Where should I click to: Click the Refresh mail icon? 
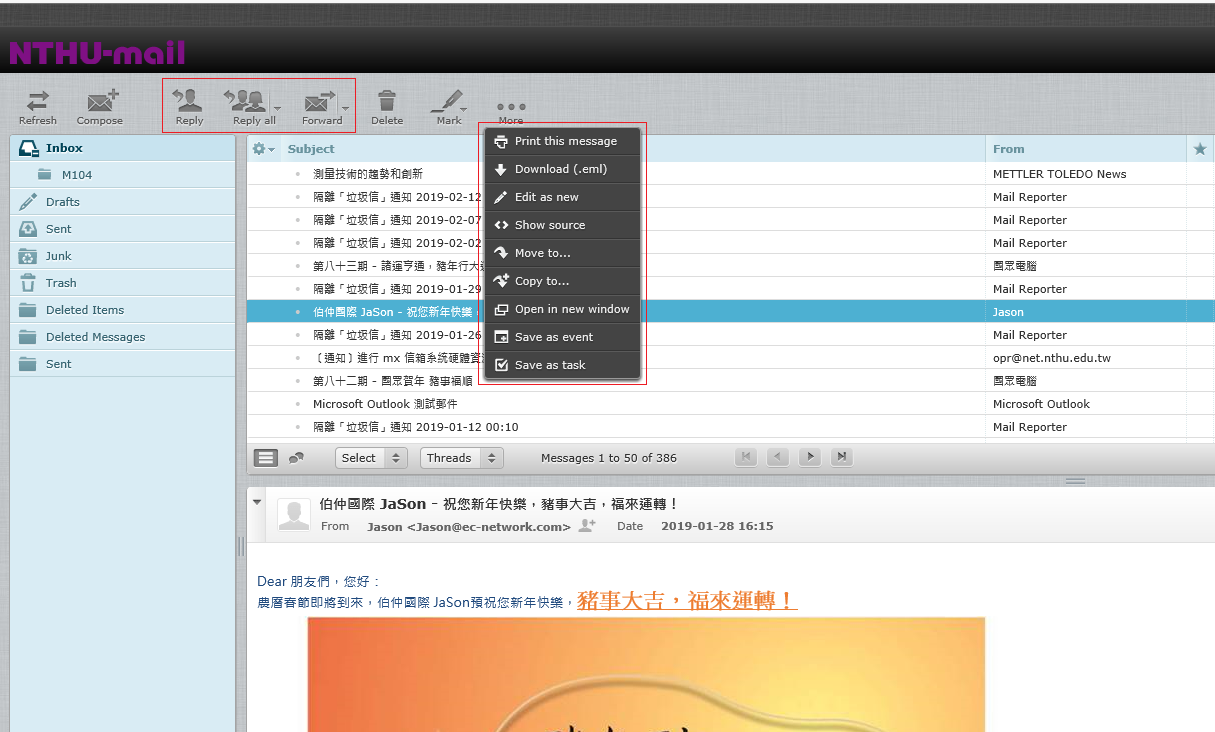pos(37,102)
